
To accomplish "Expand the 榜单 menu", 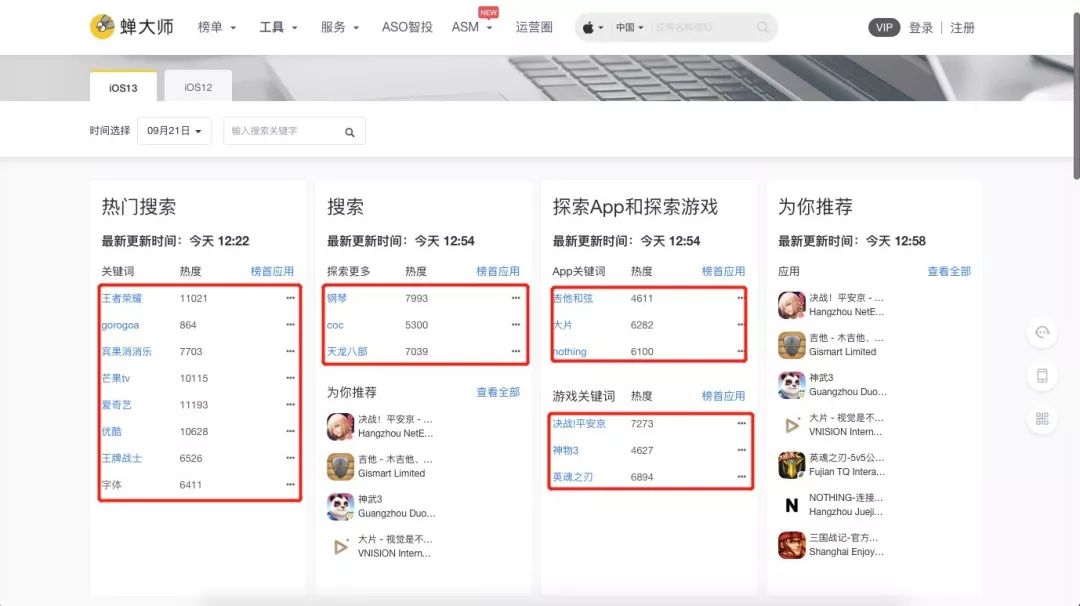I will click(216, 28).
